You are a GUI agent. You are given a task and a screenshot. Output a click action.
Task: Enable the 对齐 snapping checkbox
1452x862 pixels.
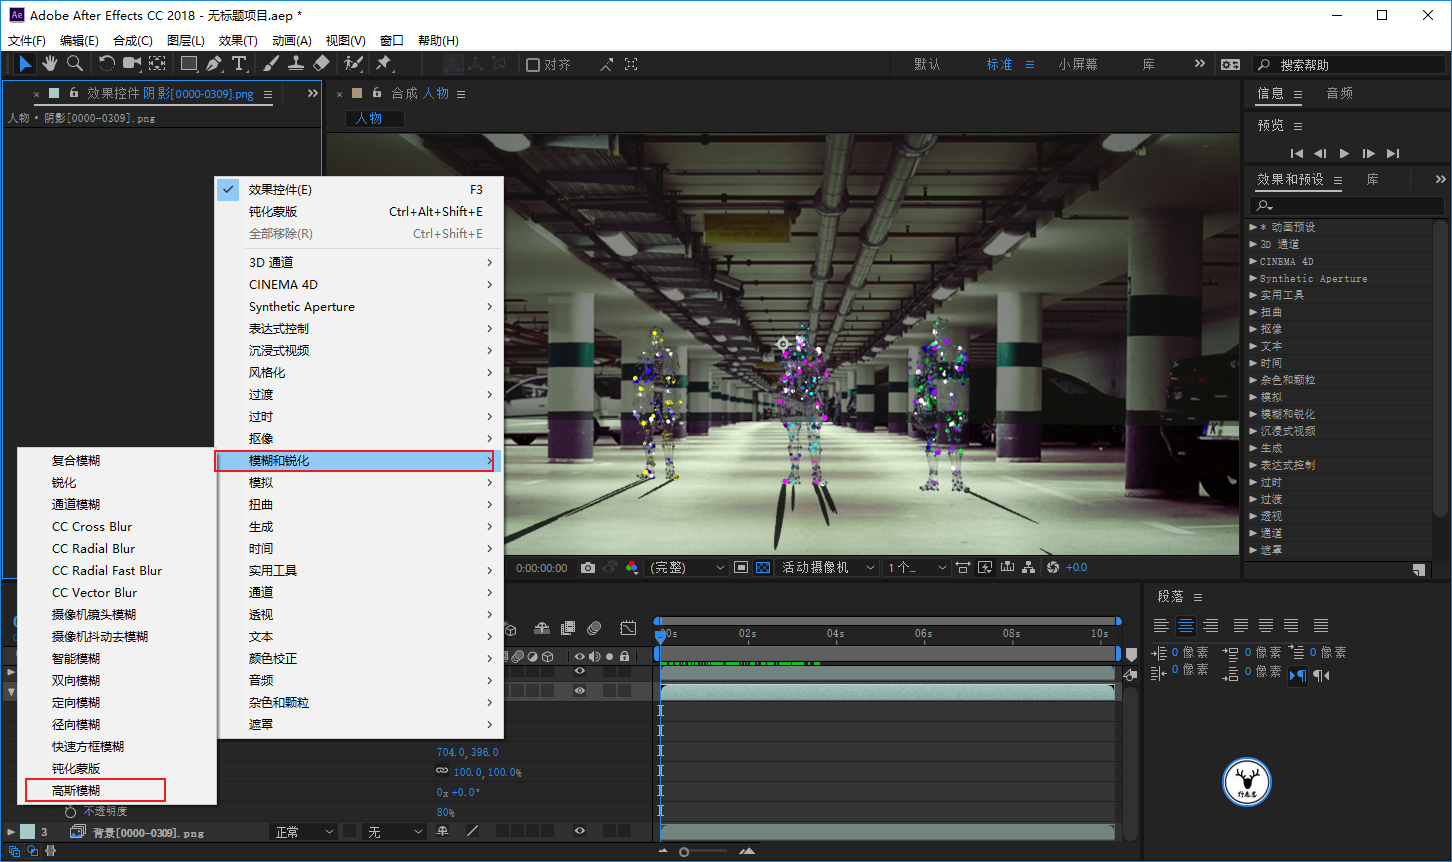533,64
